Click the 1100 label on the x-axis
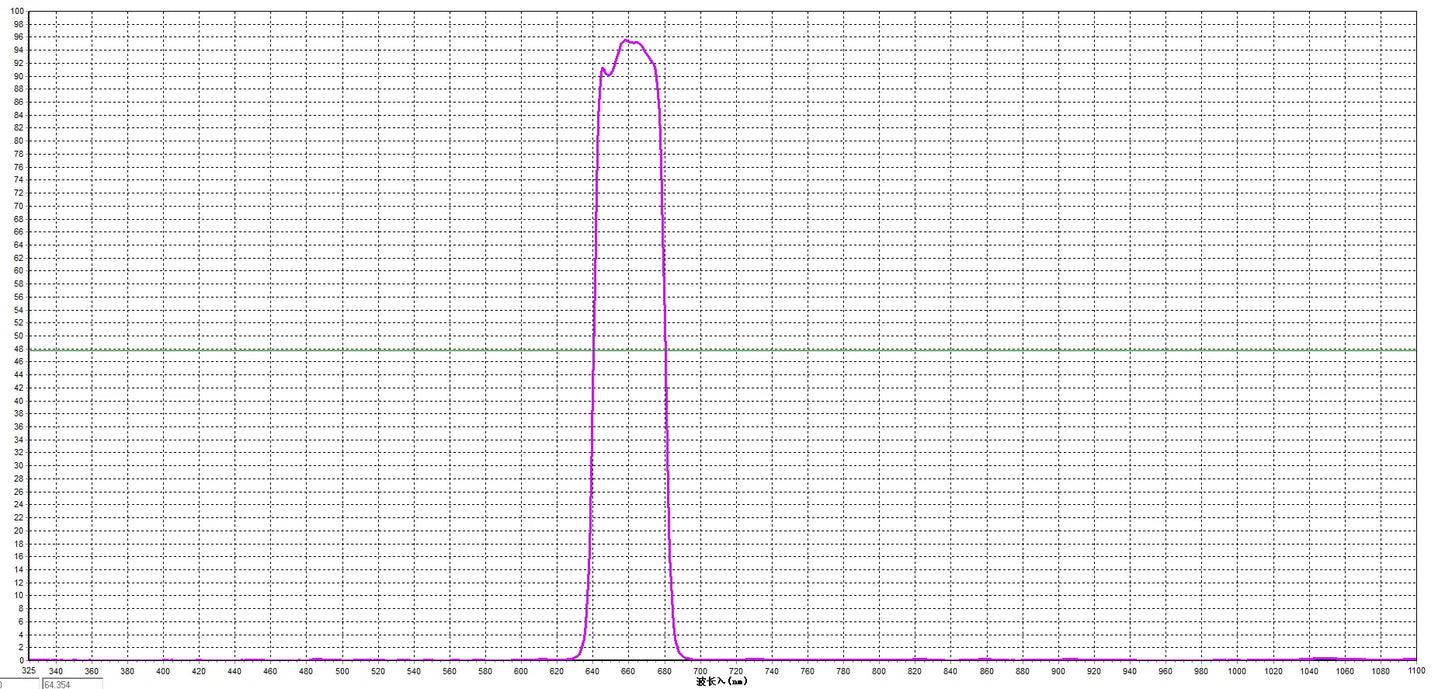 [1415, 671]
